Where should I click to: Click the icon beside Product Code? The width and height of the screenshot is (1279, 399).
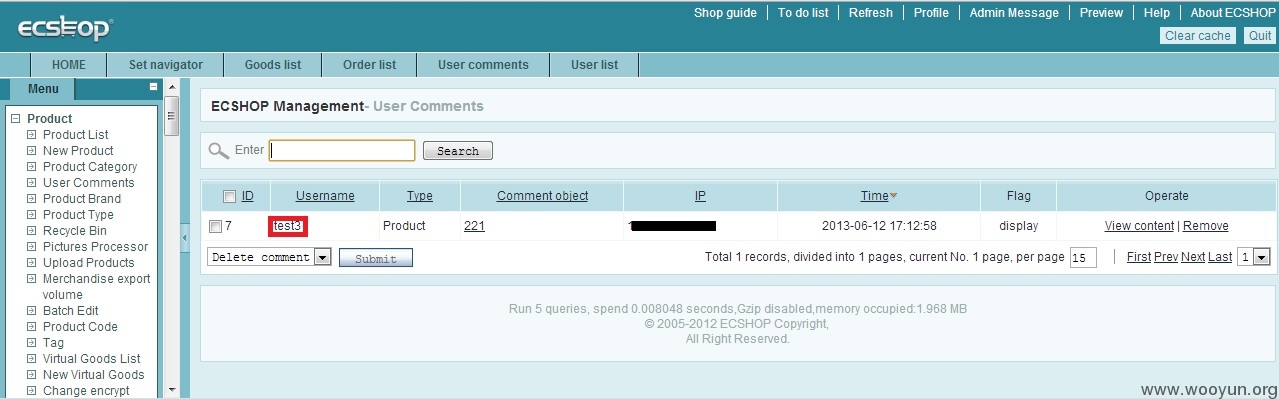click(x=31, y=327)
